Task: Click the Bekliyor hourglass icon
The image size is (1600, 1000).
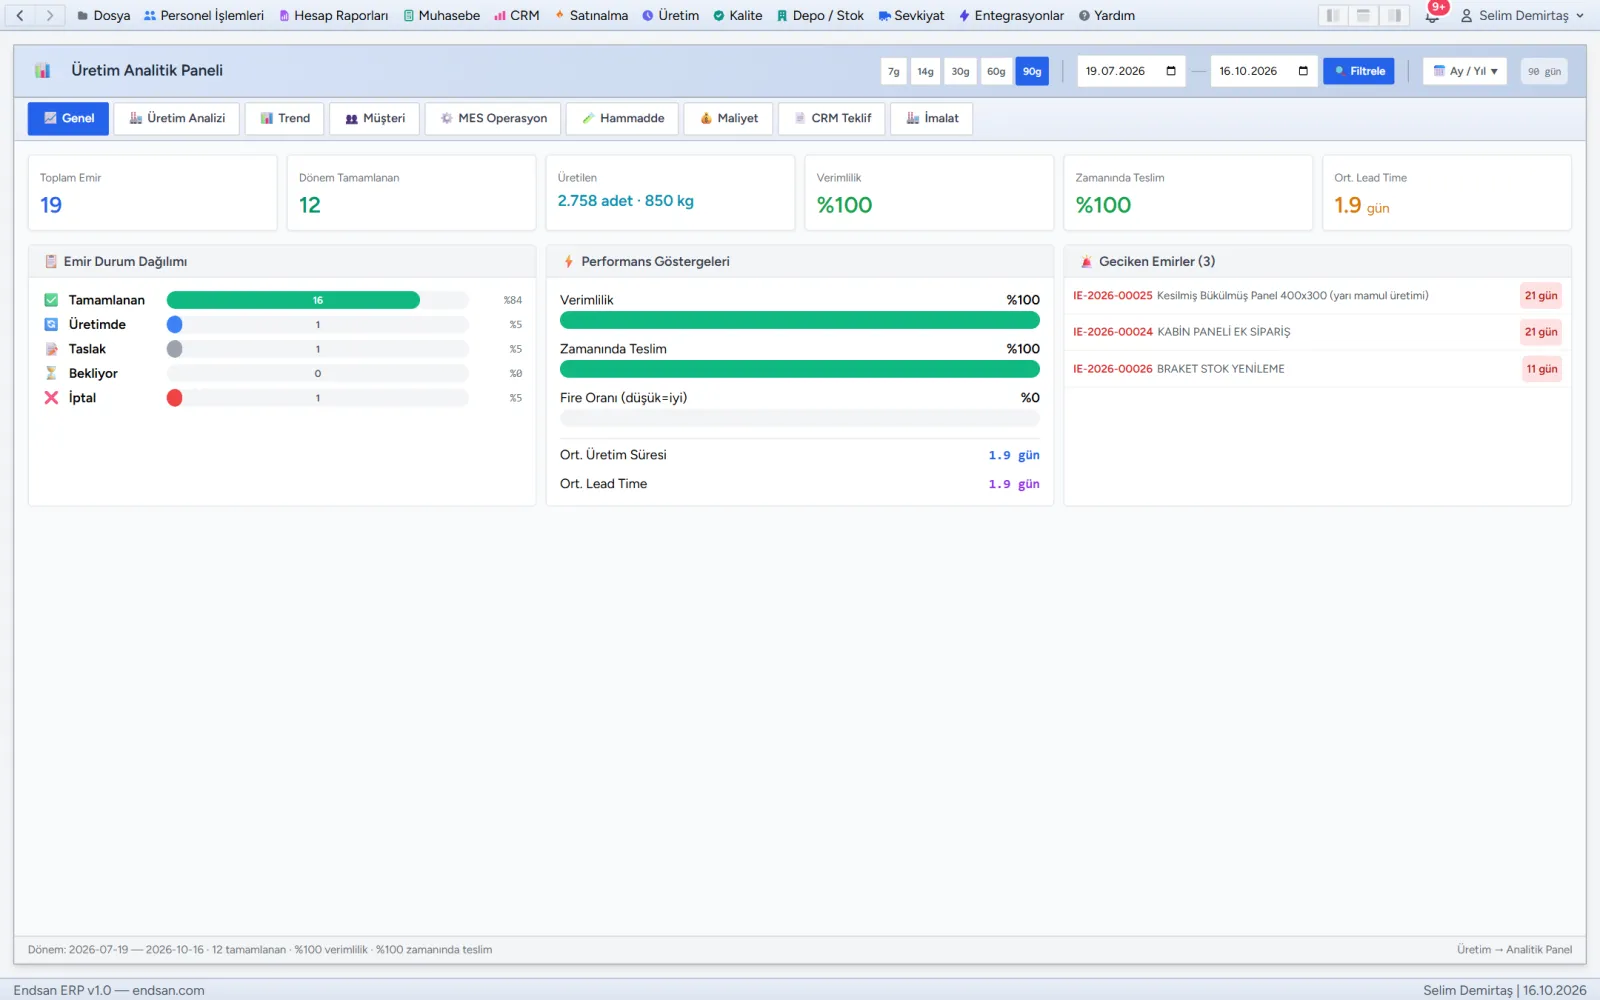Action: click(x=51, y=373)
